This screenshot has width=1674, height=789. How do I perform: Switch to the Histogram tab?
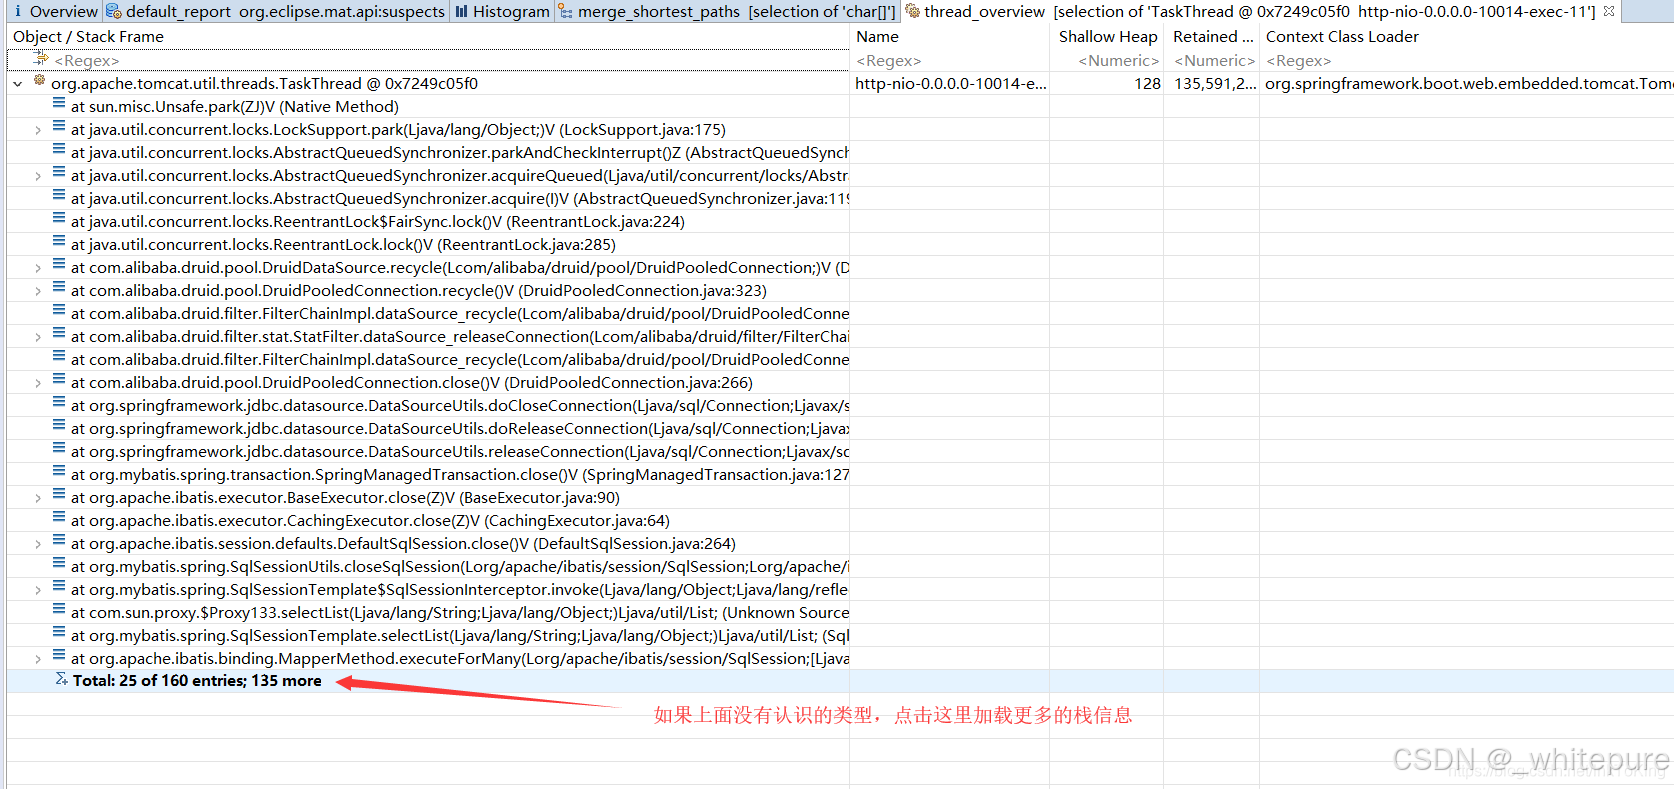pyautogui.click(x=502, y=11)
